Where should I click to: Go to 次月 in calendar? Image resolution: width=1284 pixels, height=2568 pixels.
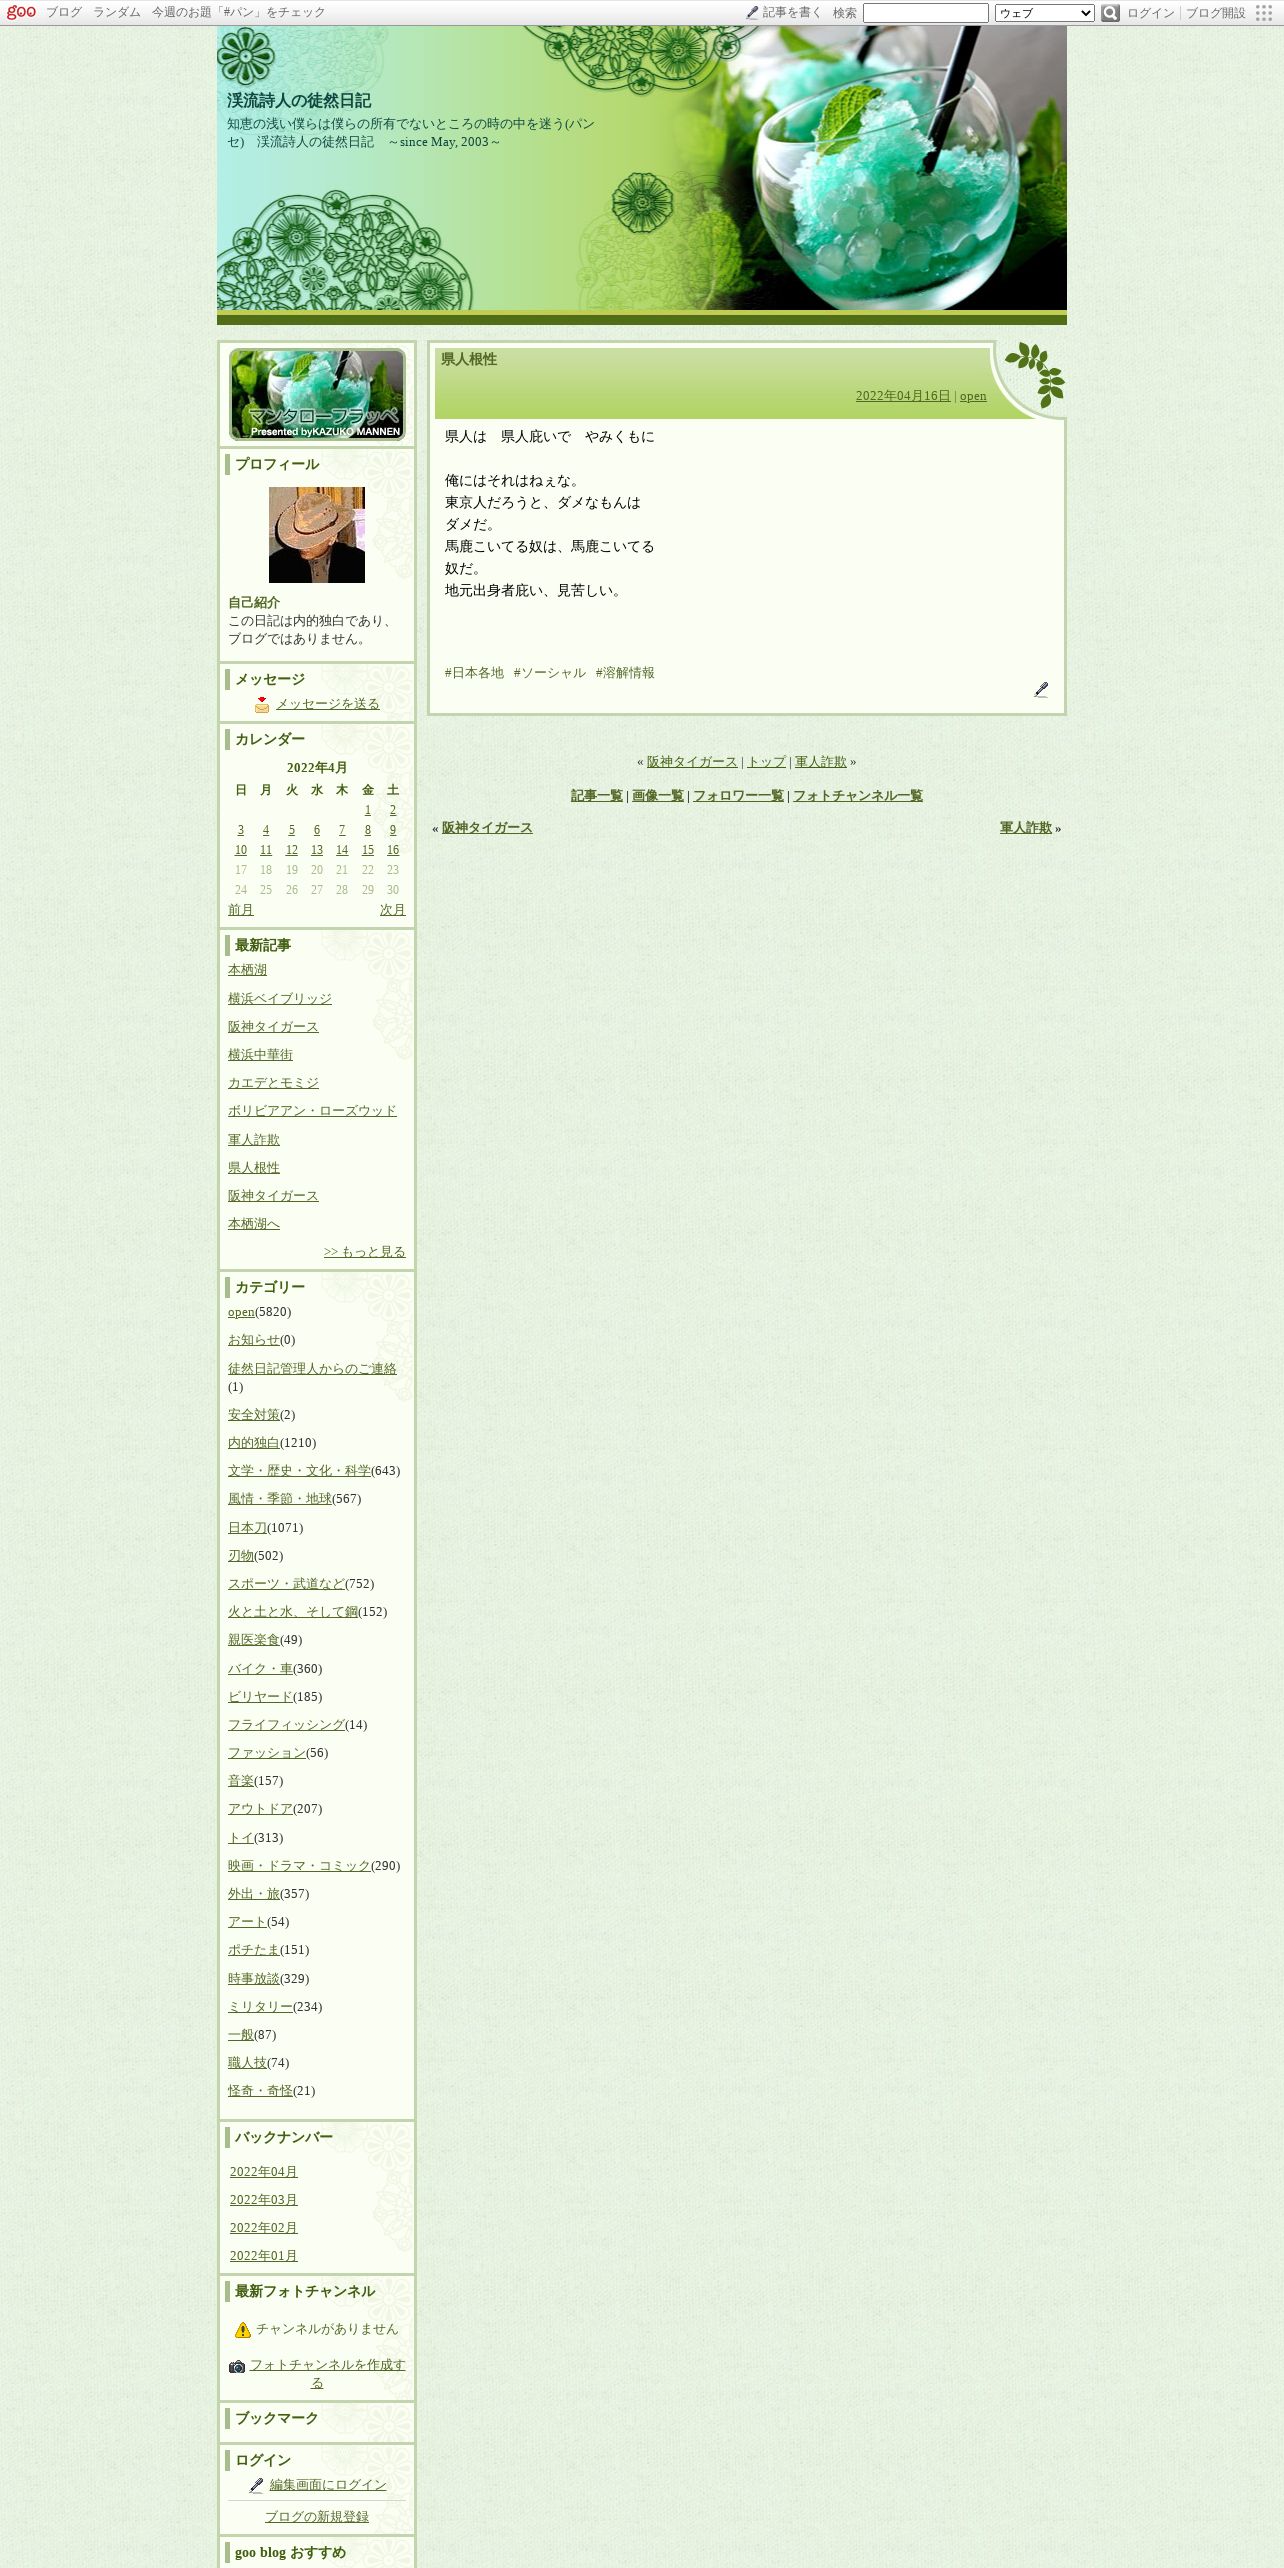[x=393, y=910]
